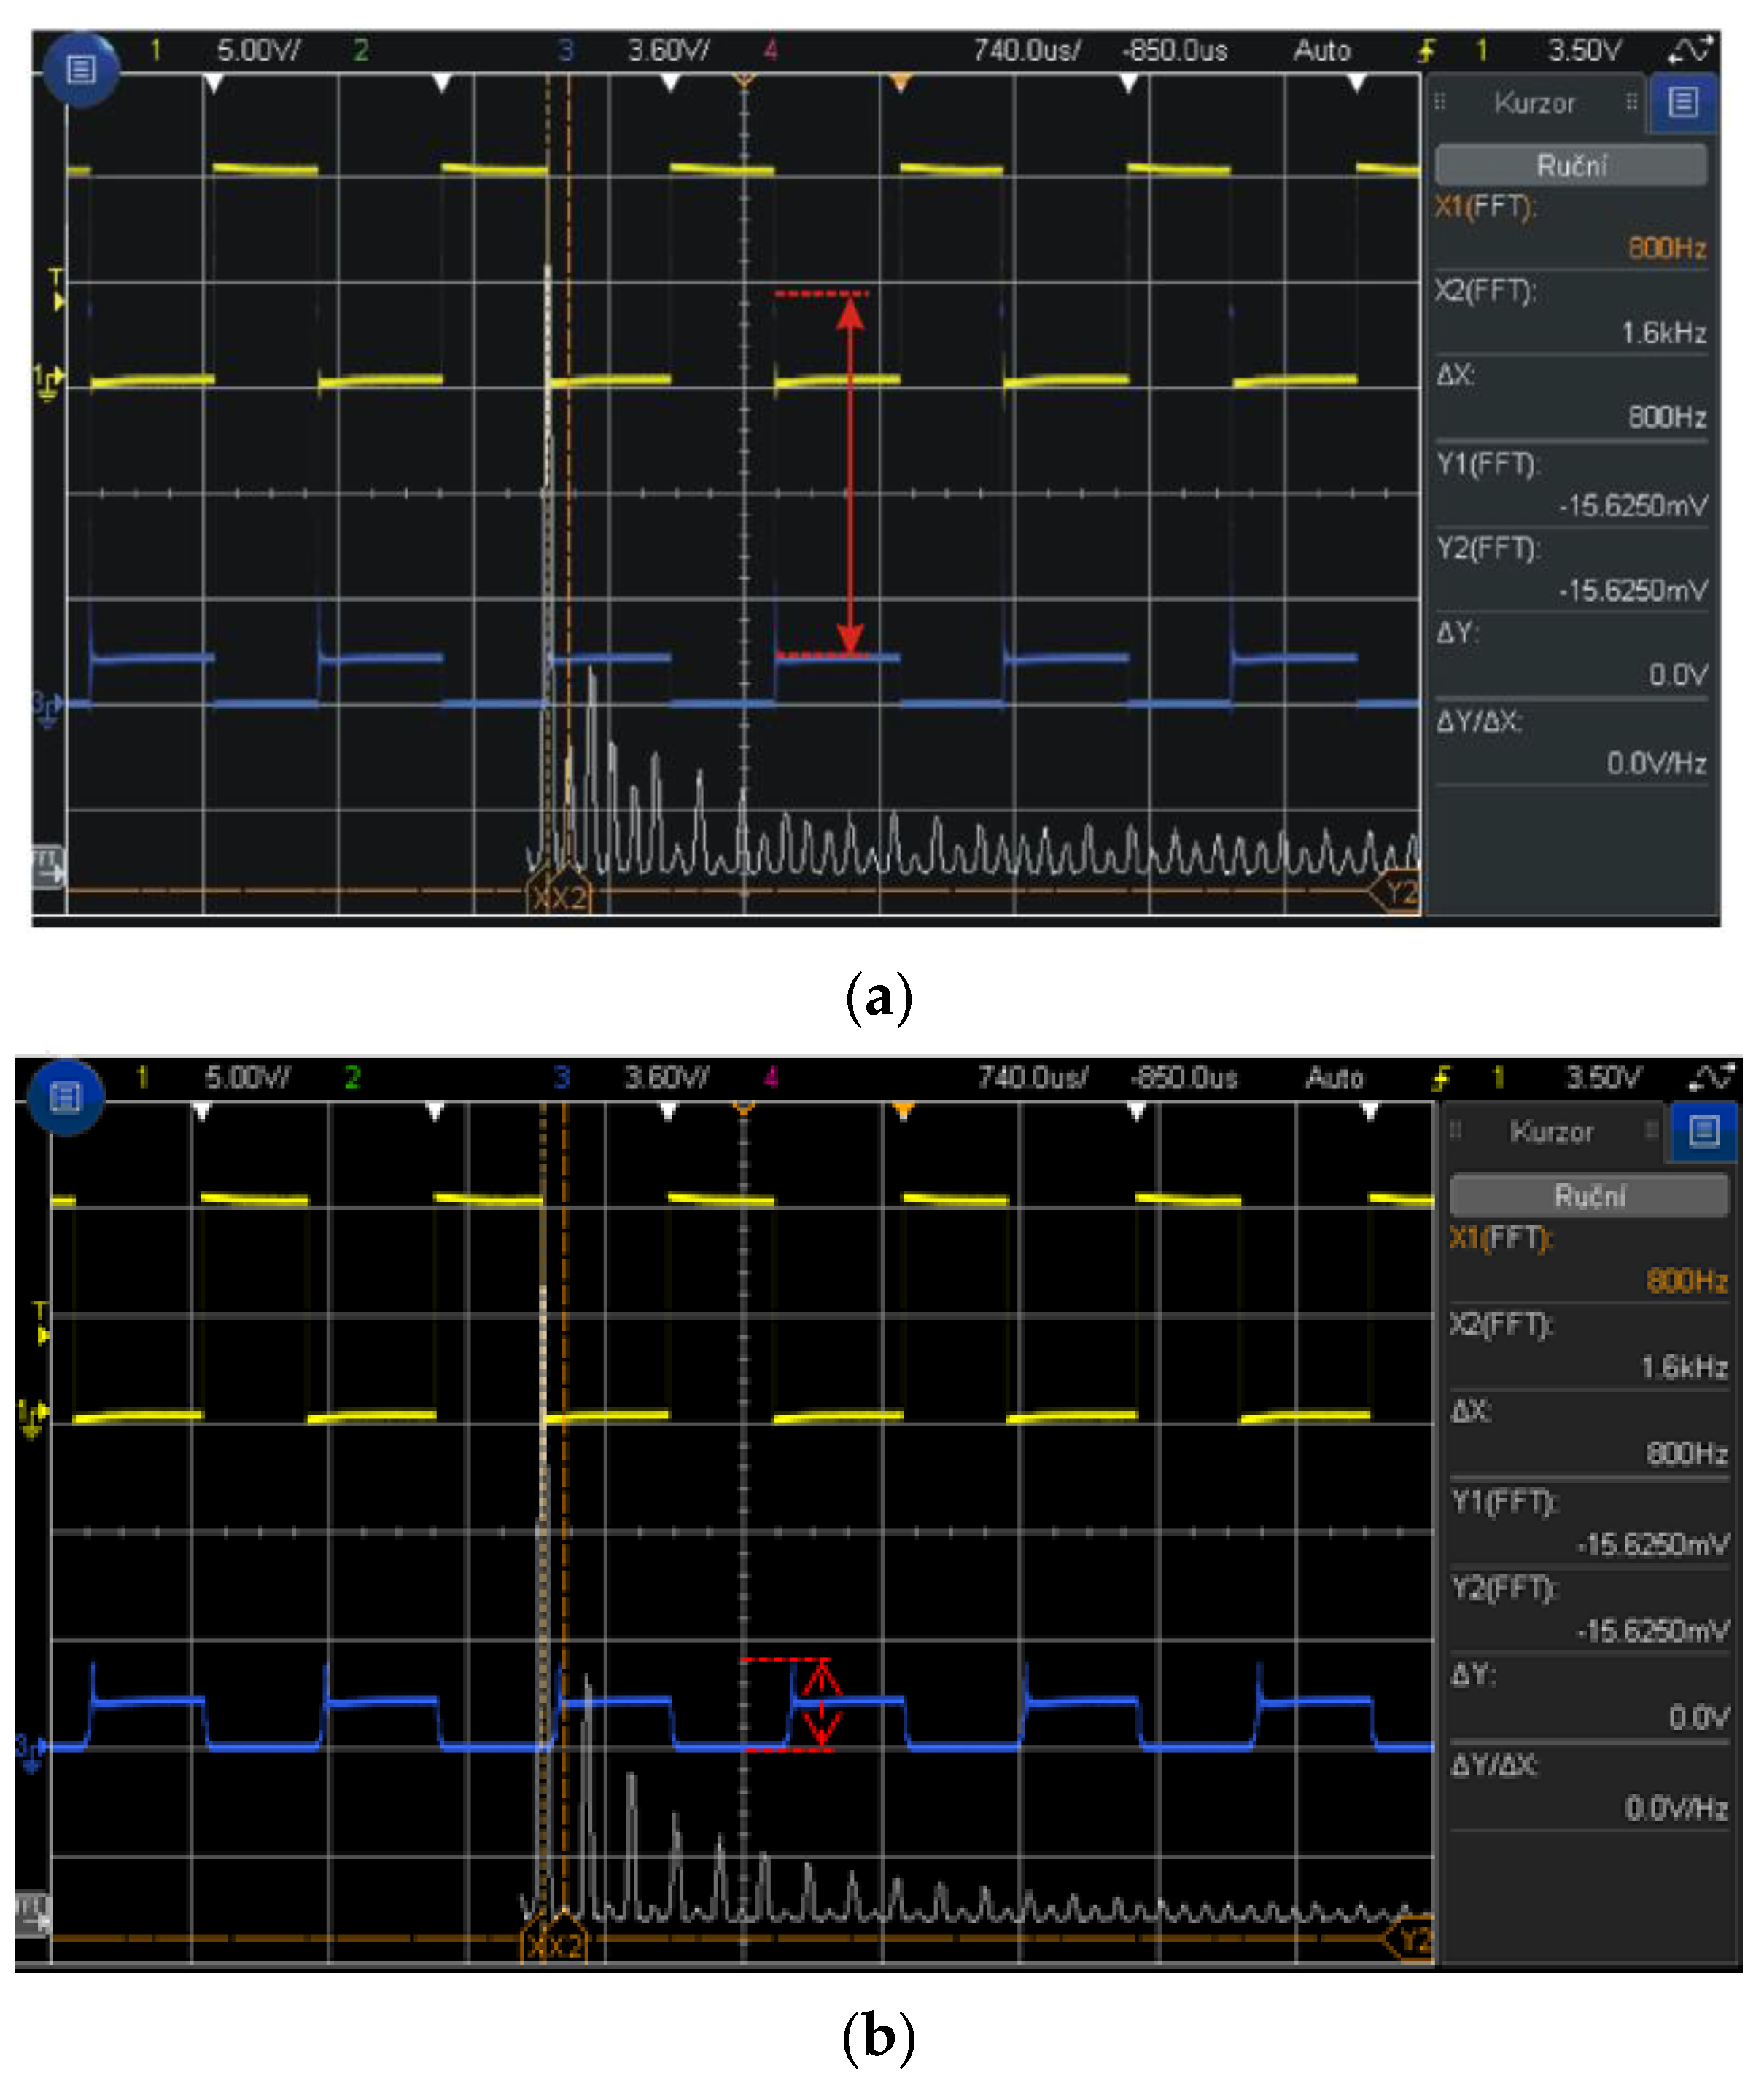Toggle channel 4 label in figure (a) header
Viewport: 1764px width, 2089px height.
(770, 50)
